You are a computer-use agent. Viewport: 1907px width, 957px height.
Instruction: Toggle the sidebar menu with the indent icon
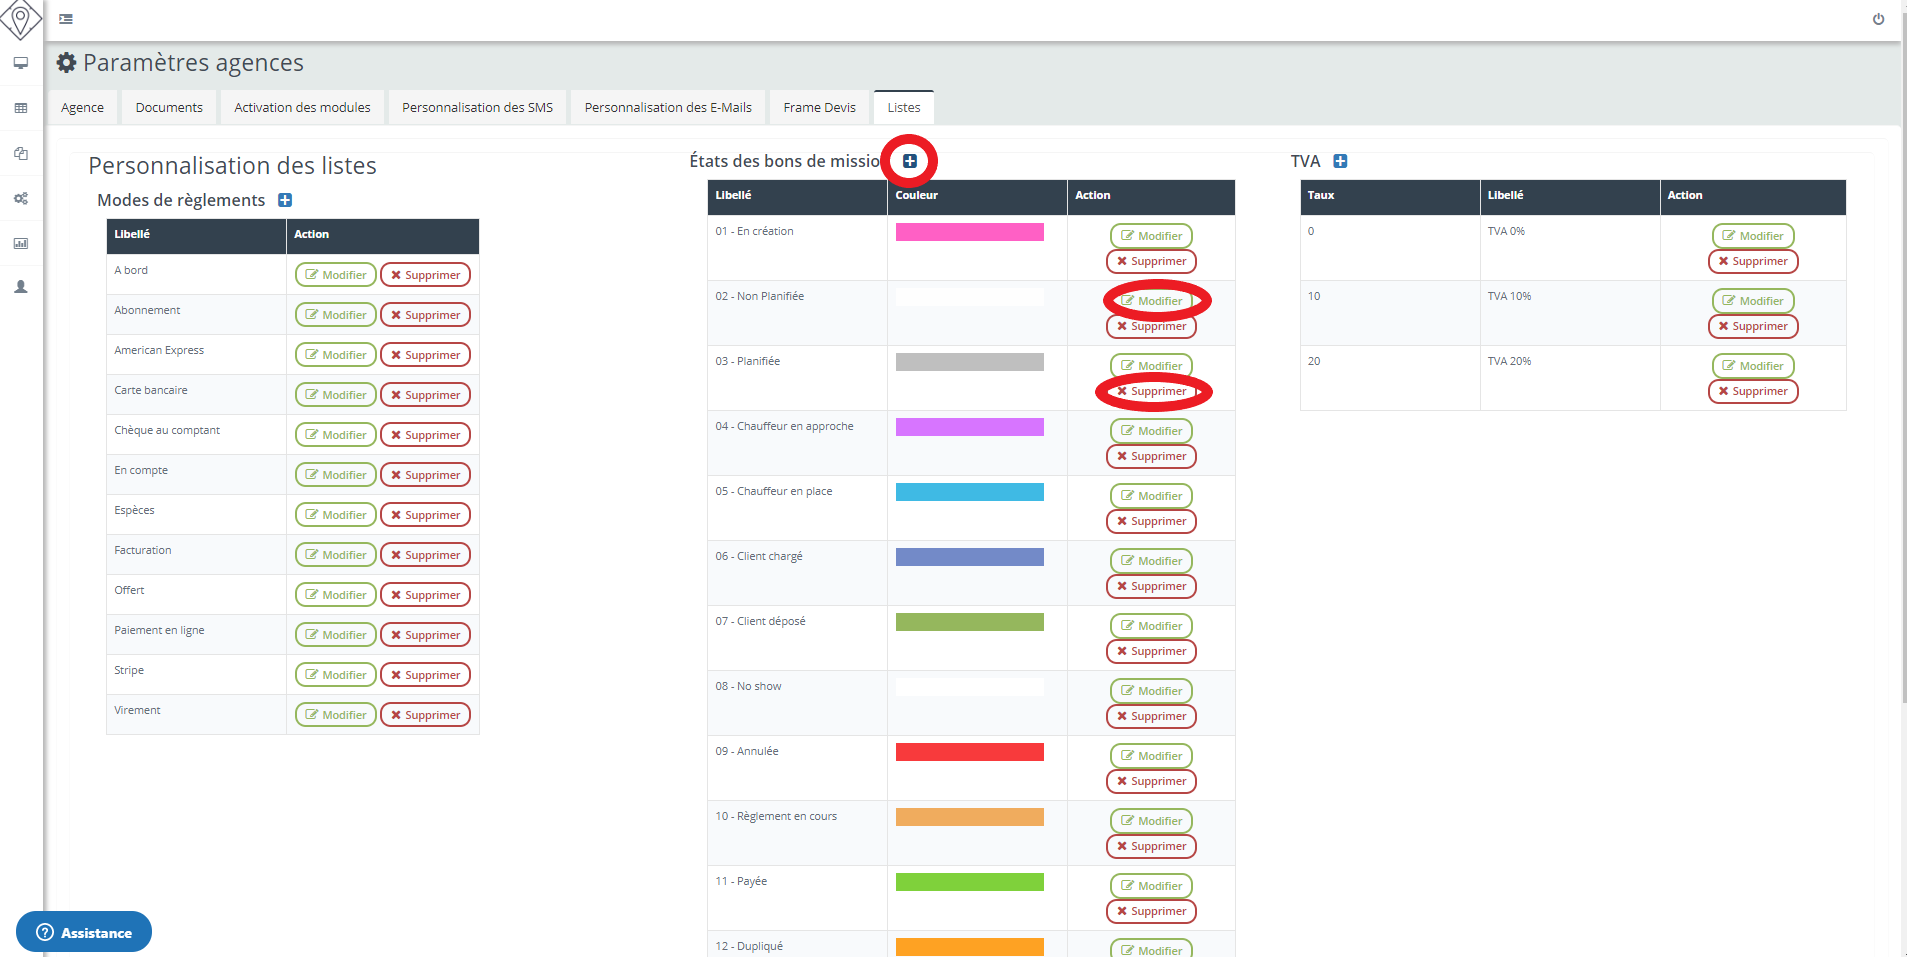coord(66,19)
